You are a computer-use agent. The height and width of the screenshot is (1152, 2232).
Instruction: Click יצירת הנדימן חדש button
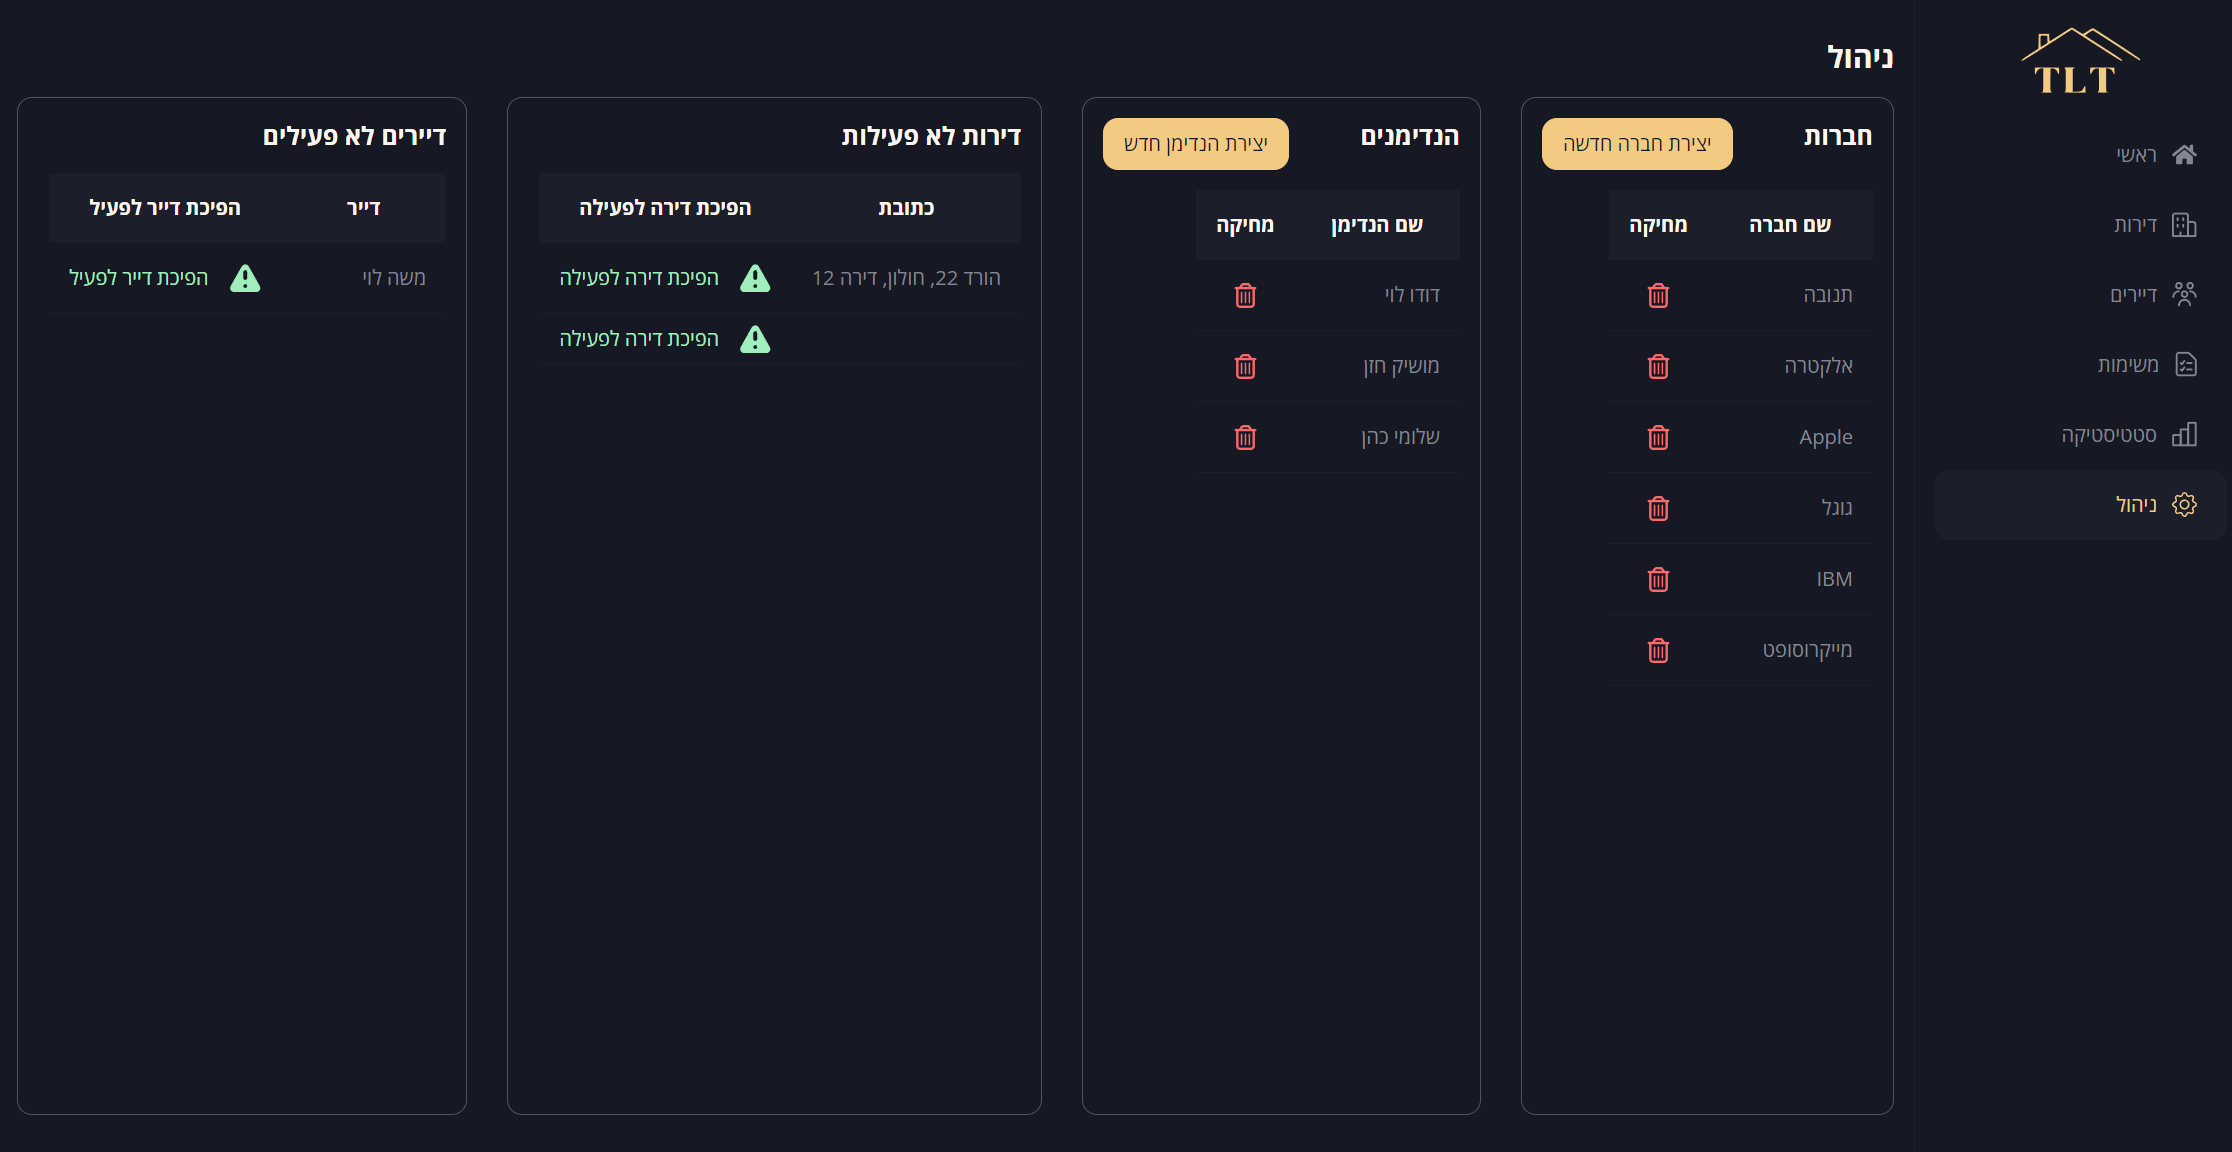pos(1196,144)
